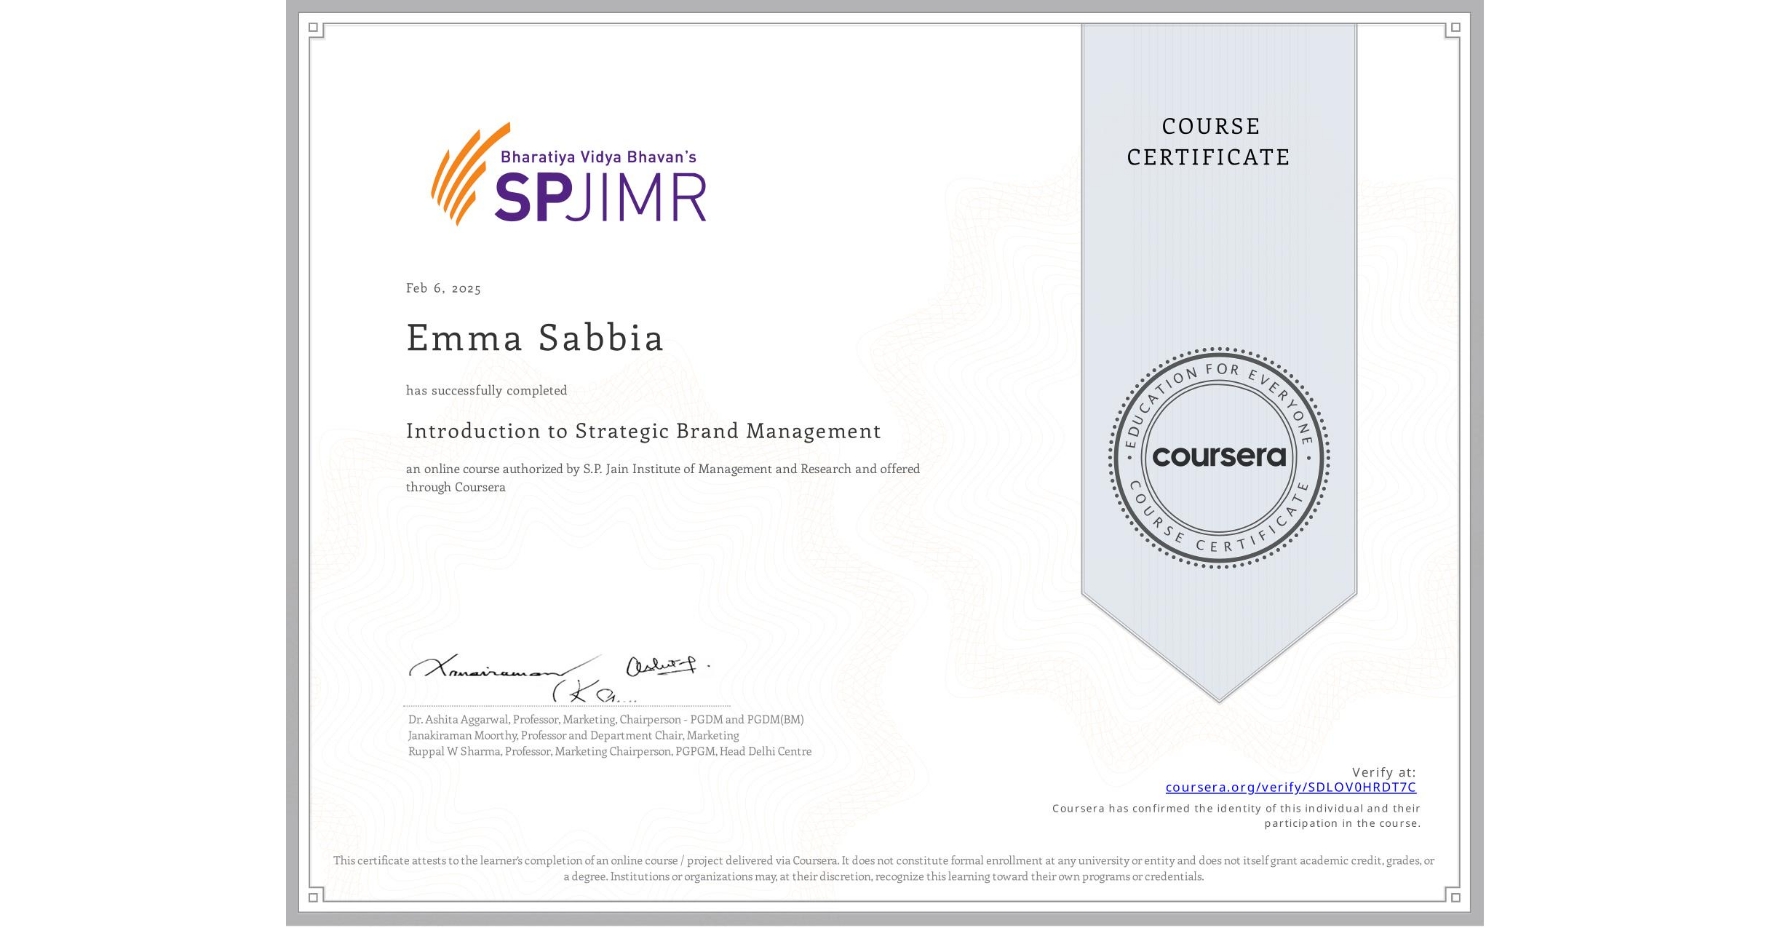The width and height of the screenshot is (1772, 928).
Task: Click the coursera wordmark inside the seal
Action: click(x=1219, y=457)
